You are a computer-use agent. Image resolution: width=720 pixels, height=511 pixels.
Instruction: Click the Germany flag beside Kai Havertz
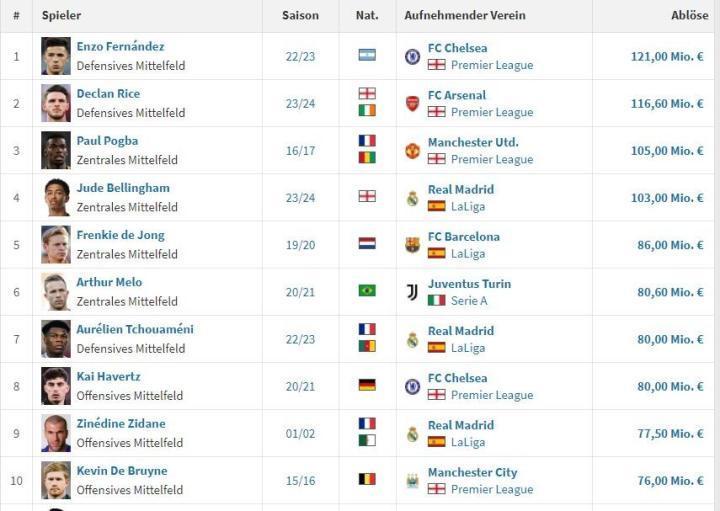tap(367, 386)
